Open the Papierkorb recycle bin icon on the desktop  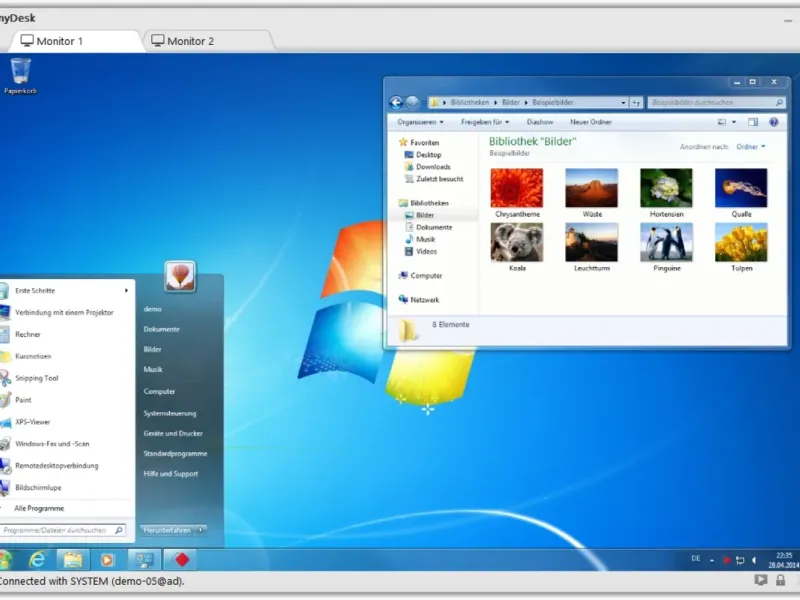click(x=20, y=76)
